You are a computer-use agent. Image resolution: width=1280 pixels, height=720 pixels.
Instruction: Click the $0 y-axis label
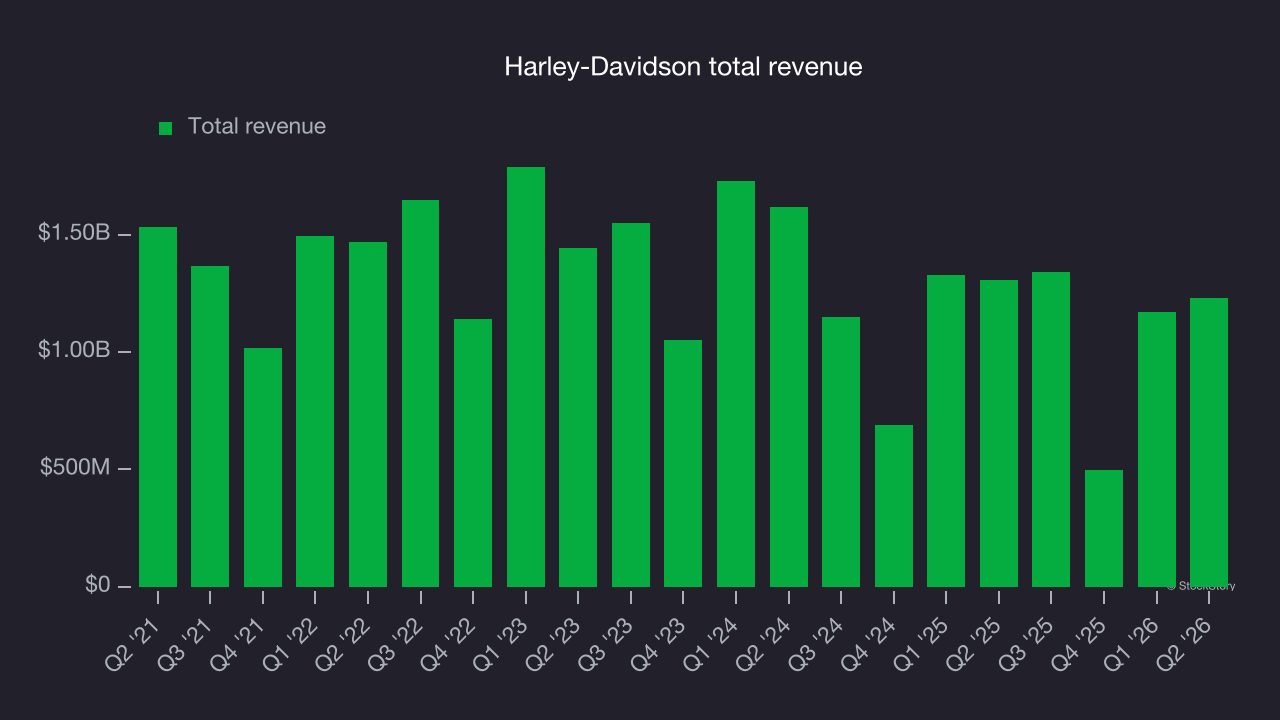(97, 585)
